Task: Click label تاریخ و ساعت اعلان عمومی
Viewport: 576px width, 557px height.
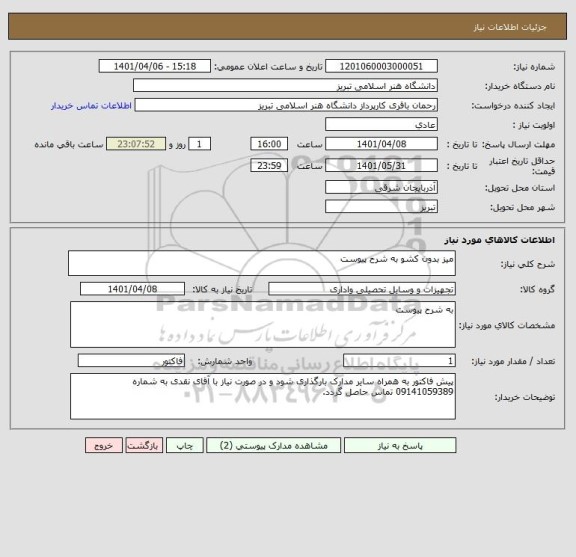Action: (x=269, y=67)
